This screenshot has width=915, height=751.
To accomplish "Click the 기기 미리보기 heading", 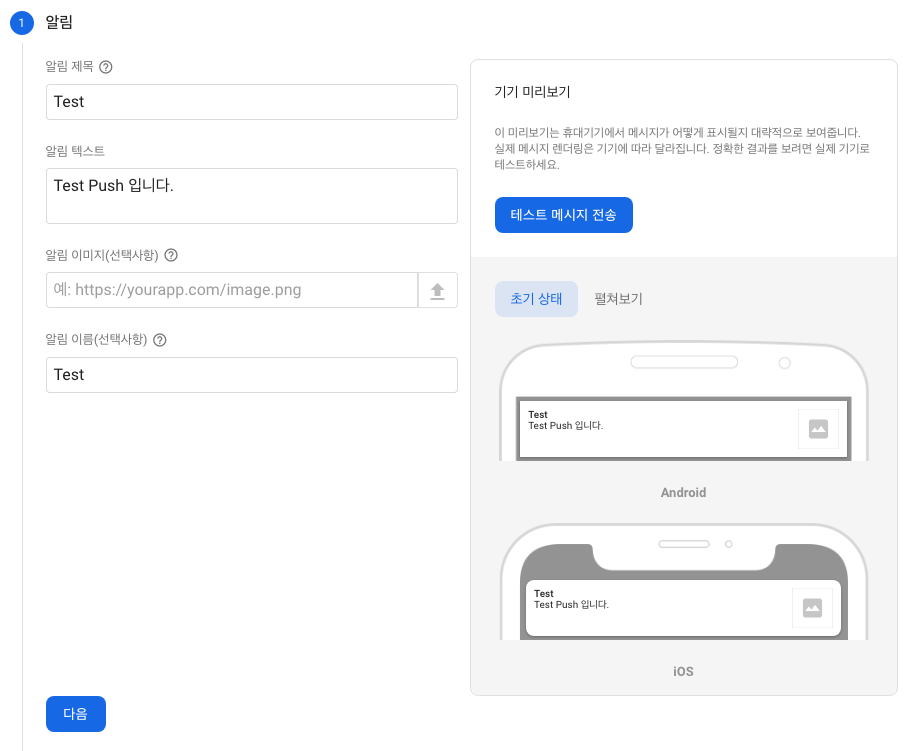I will (532, 92).
